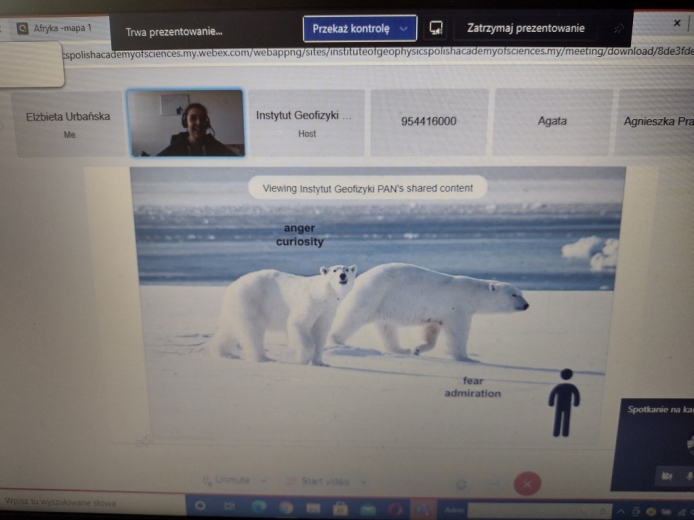
Task: Click Spotkanie na kan… Teams mini window title
Action: (660, 409)
